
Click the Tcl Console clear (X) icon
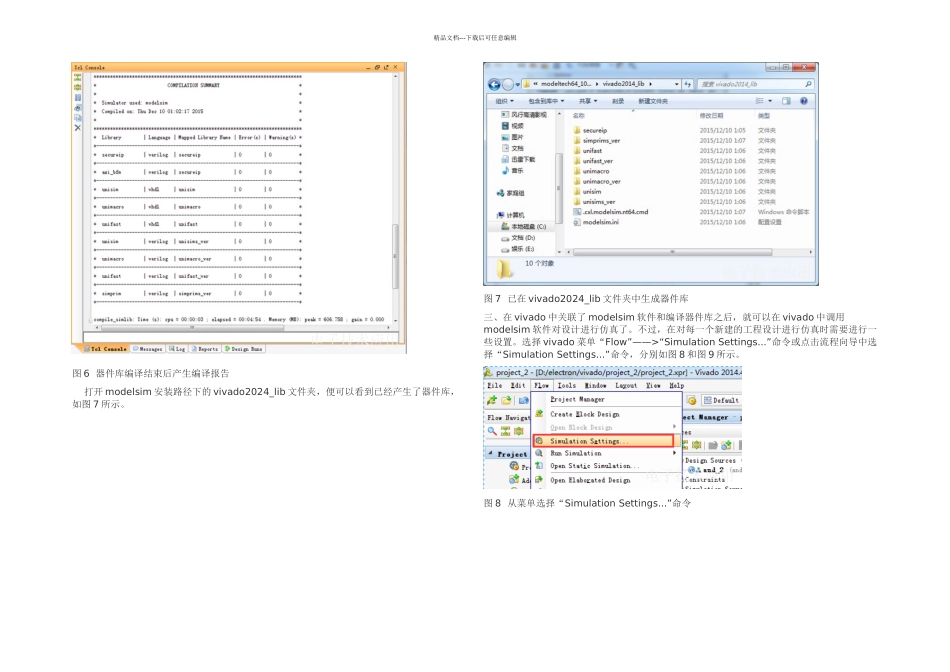click(x=78, y=128)
